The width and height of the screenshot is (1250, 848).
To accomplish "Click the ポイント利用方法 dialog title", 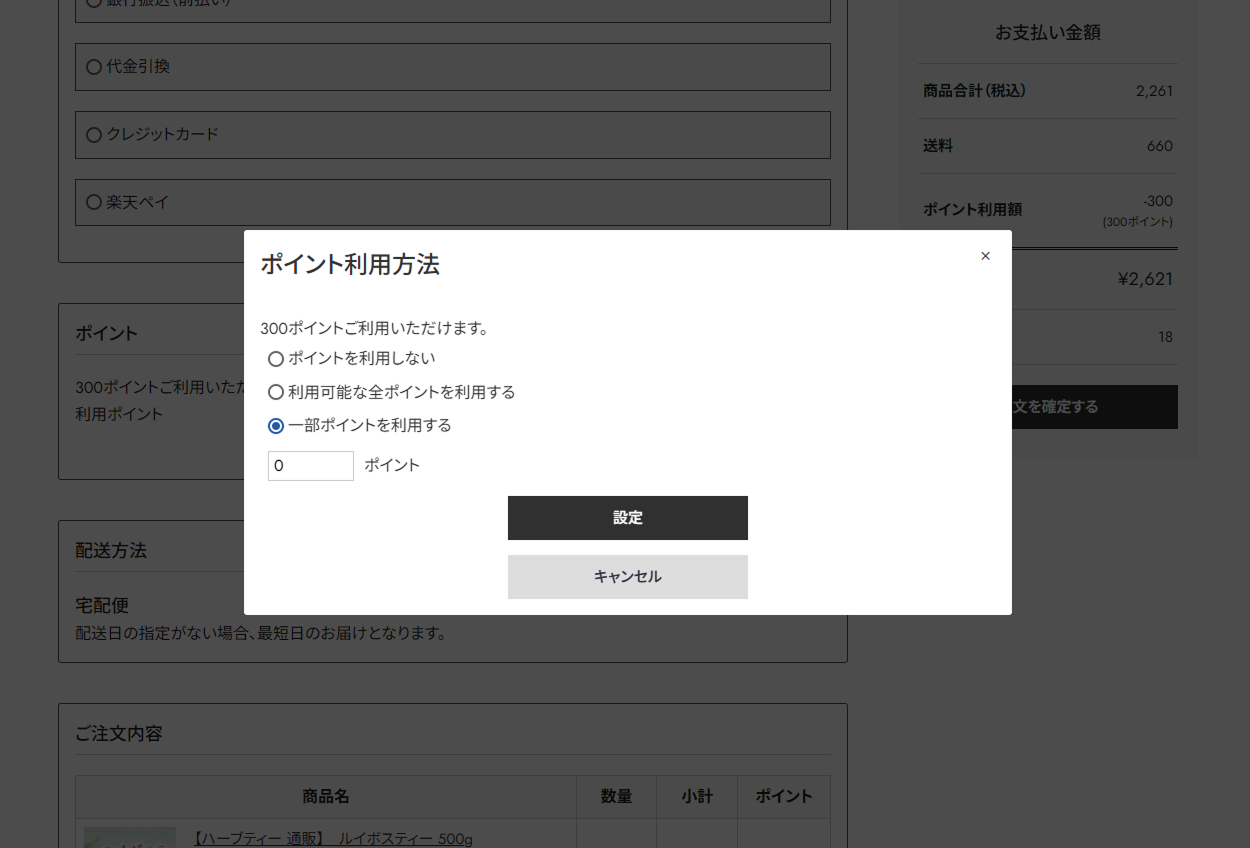I will 350,265.
